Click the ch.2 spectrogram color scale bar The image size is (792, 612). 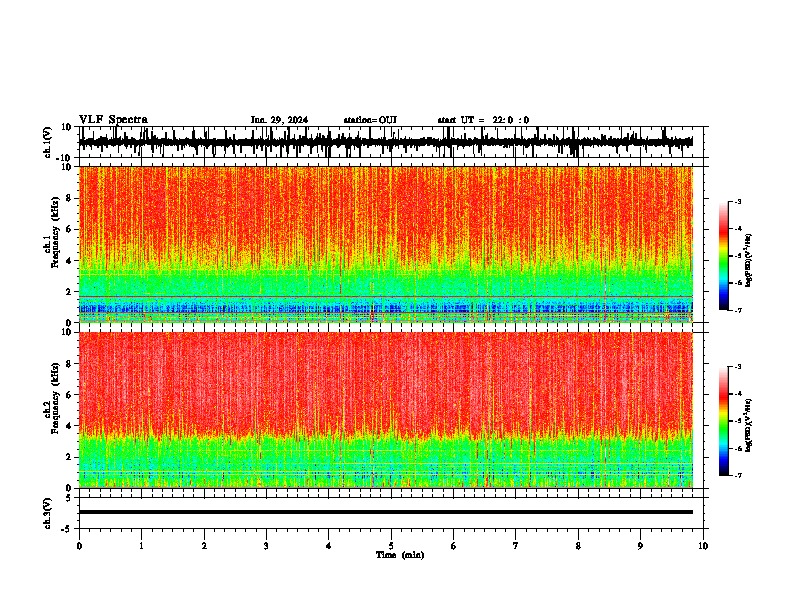click(724, 421)
